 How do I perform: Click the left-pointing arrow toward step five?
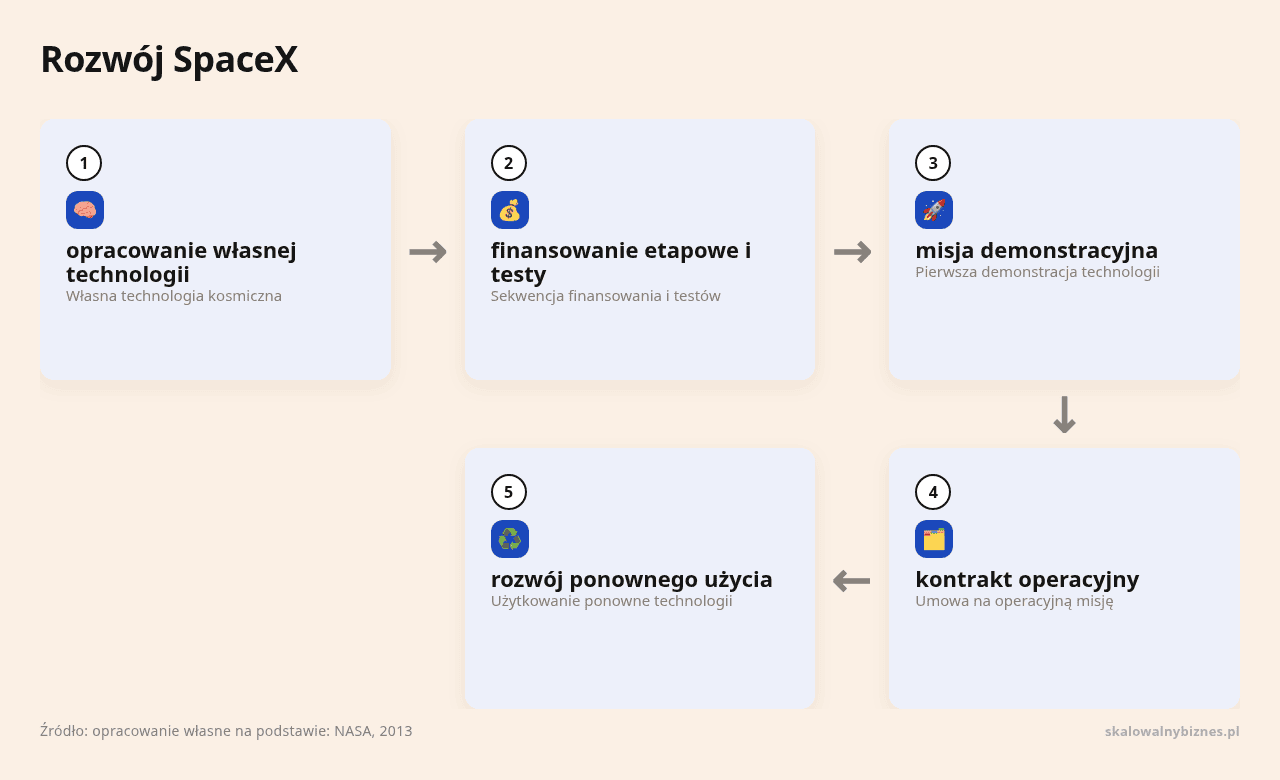click(x=852, y=580)
